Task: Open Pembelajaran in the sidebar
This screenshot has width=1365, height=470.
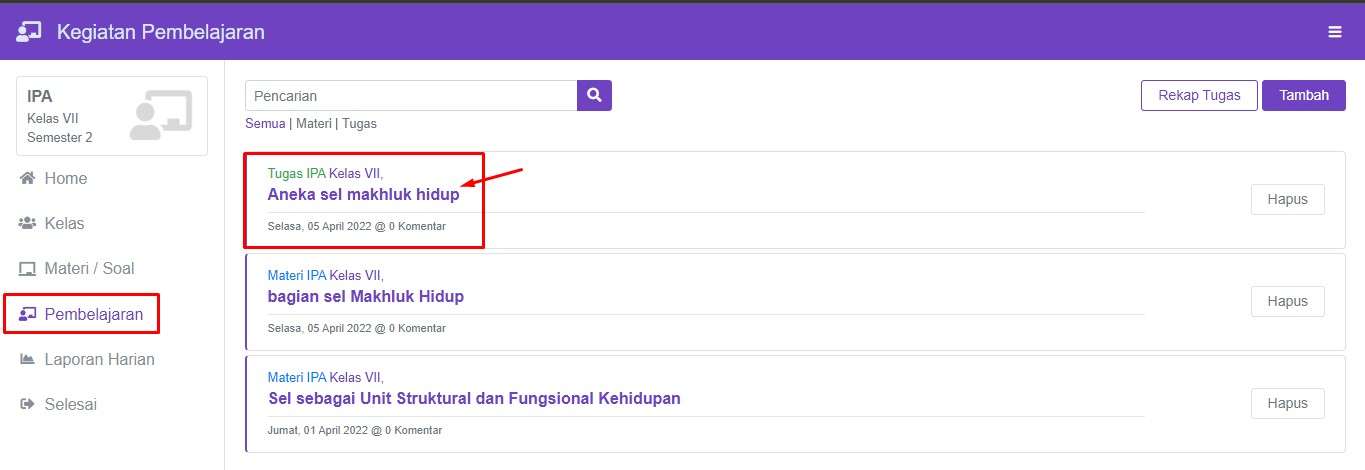Action: 93,314
